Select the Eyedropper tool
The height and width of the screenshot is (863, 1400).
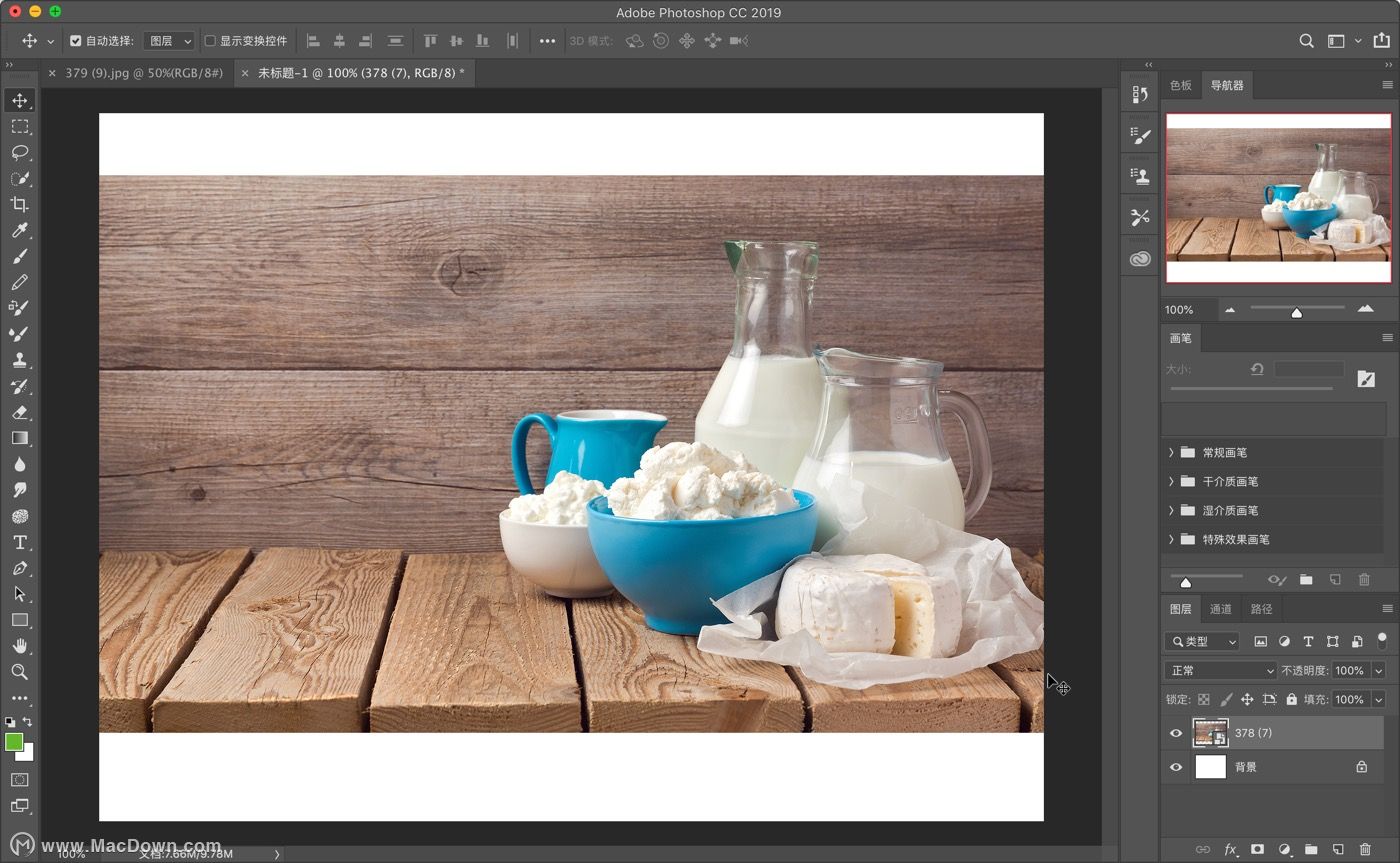[x=20, y=230]
